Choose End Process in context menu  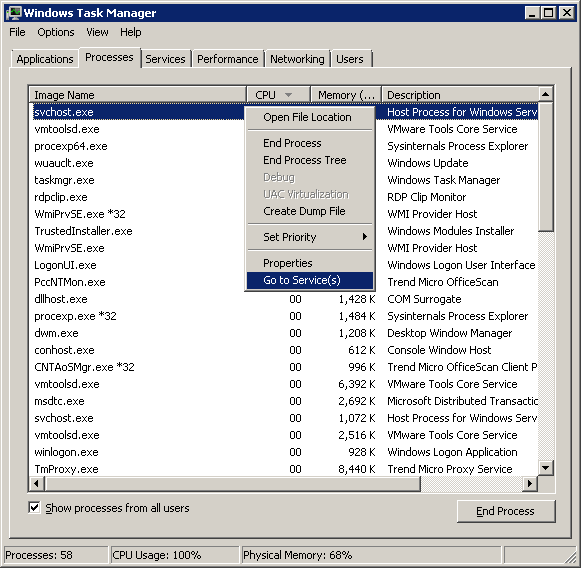[310, 143]
